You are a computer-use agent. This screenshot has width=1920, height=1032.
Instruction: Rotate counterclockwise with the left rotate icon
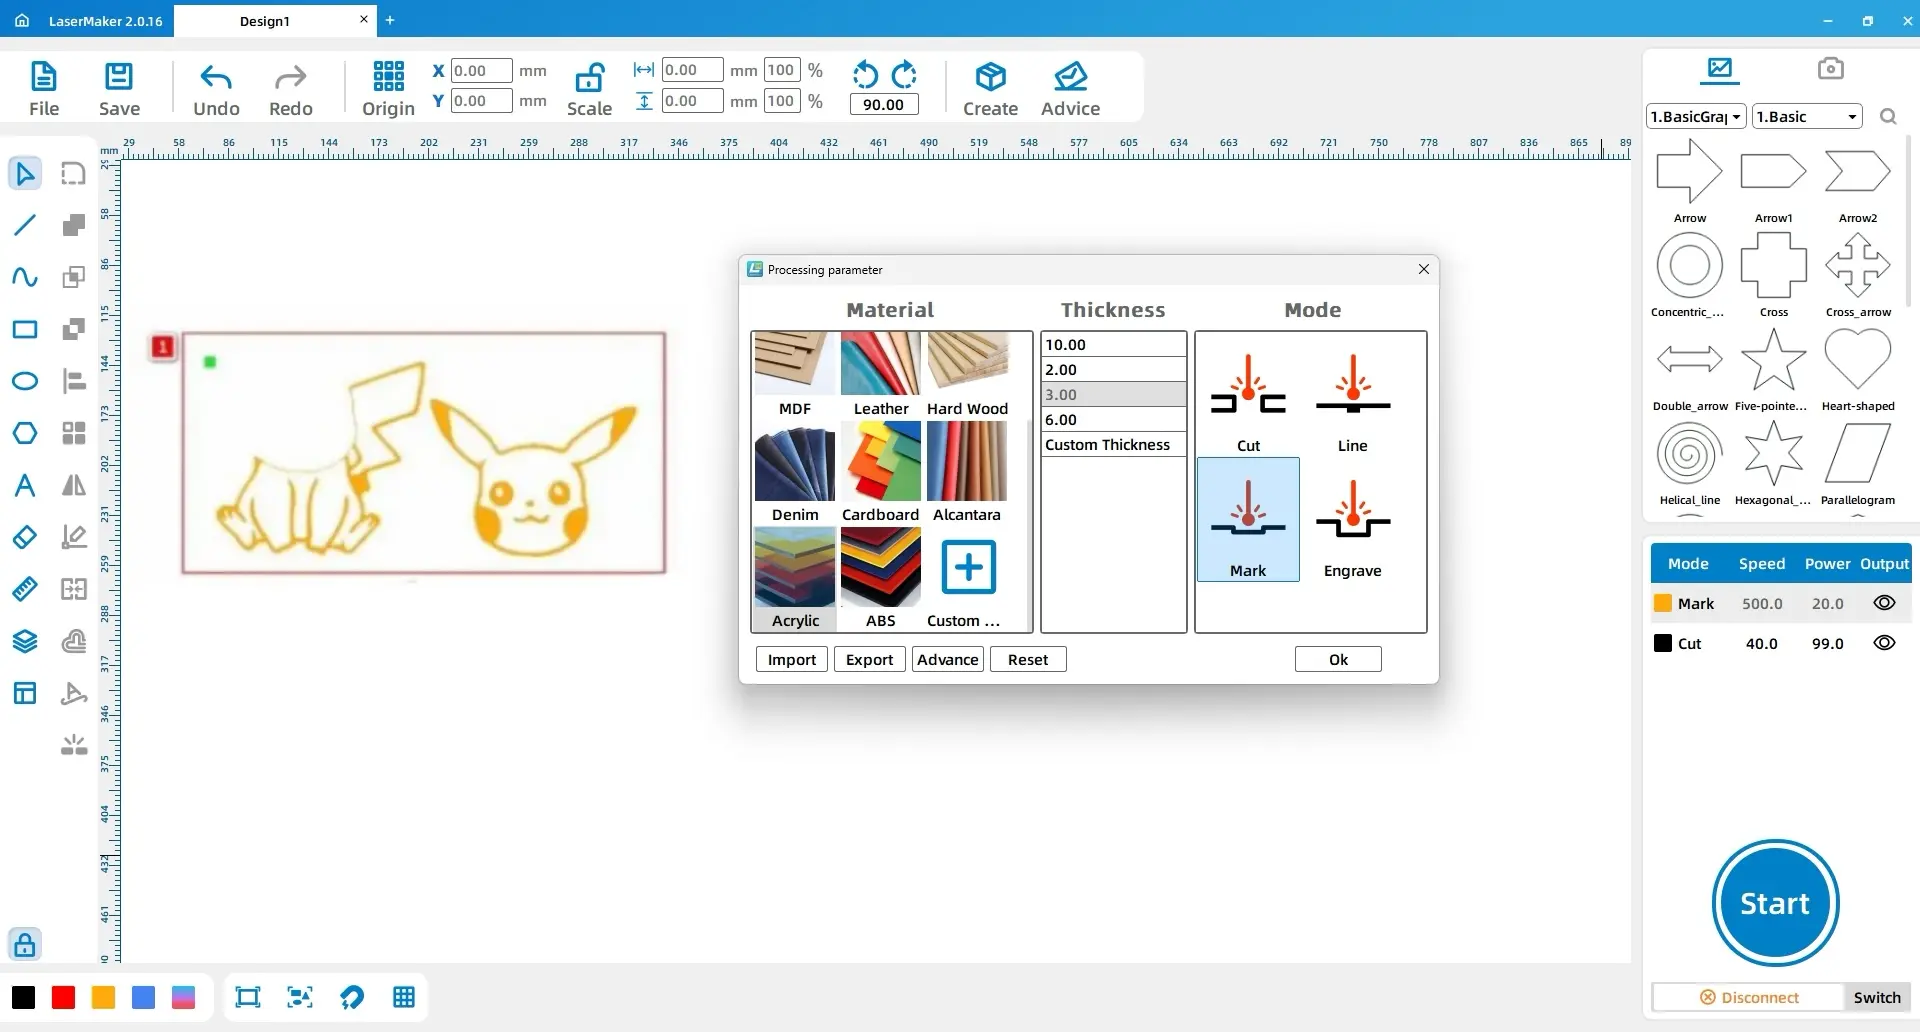[865, 74]
